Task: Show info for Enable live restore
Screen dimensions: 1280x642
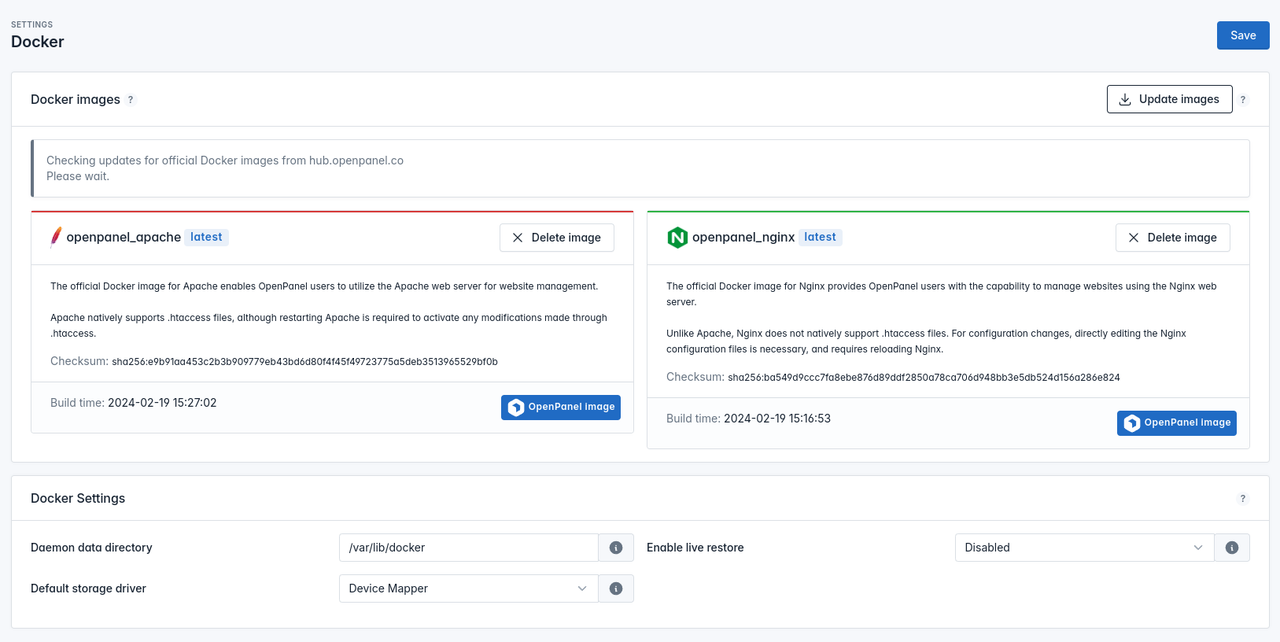Action: [x=1232, y=547]
